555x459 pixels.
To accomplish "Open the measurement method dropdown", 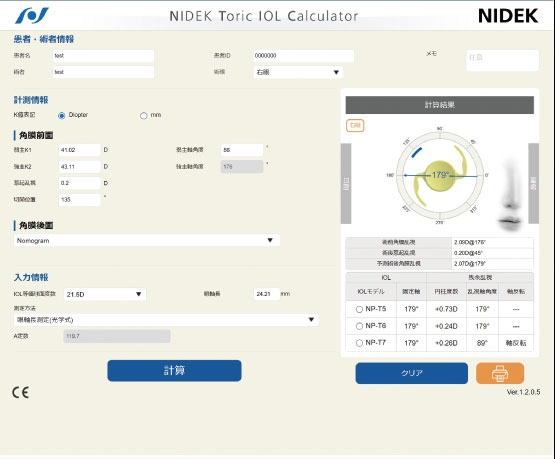I will (x=166, y=320).
